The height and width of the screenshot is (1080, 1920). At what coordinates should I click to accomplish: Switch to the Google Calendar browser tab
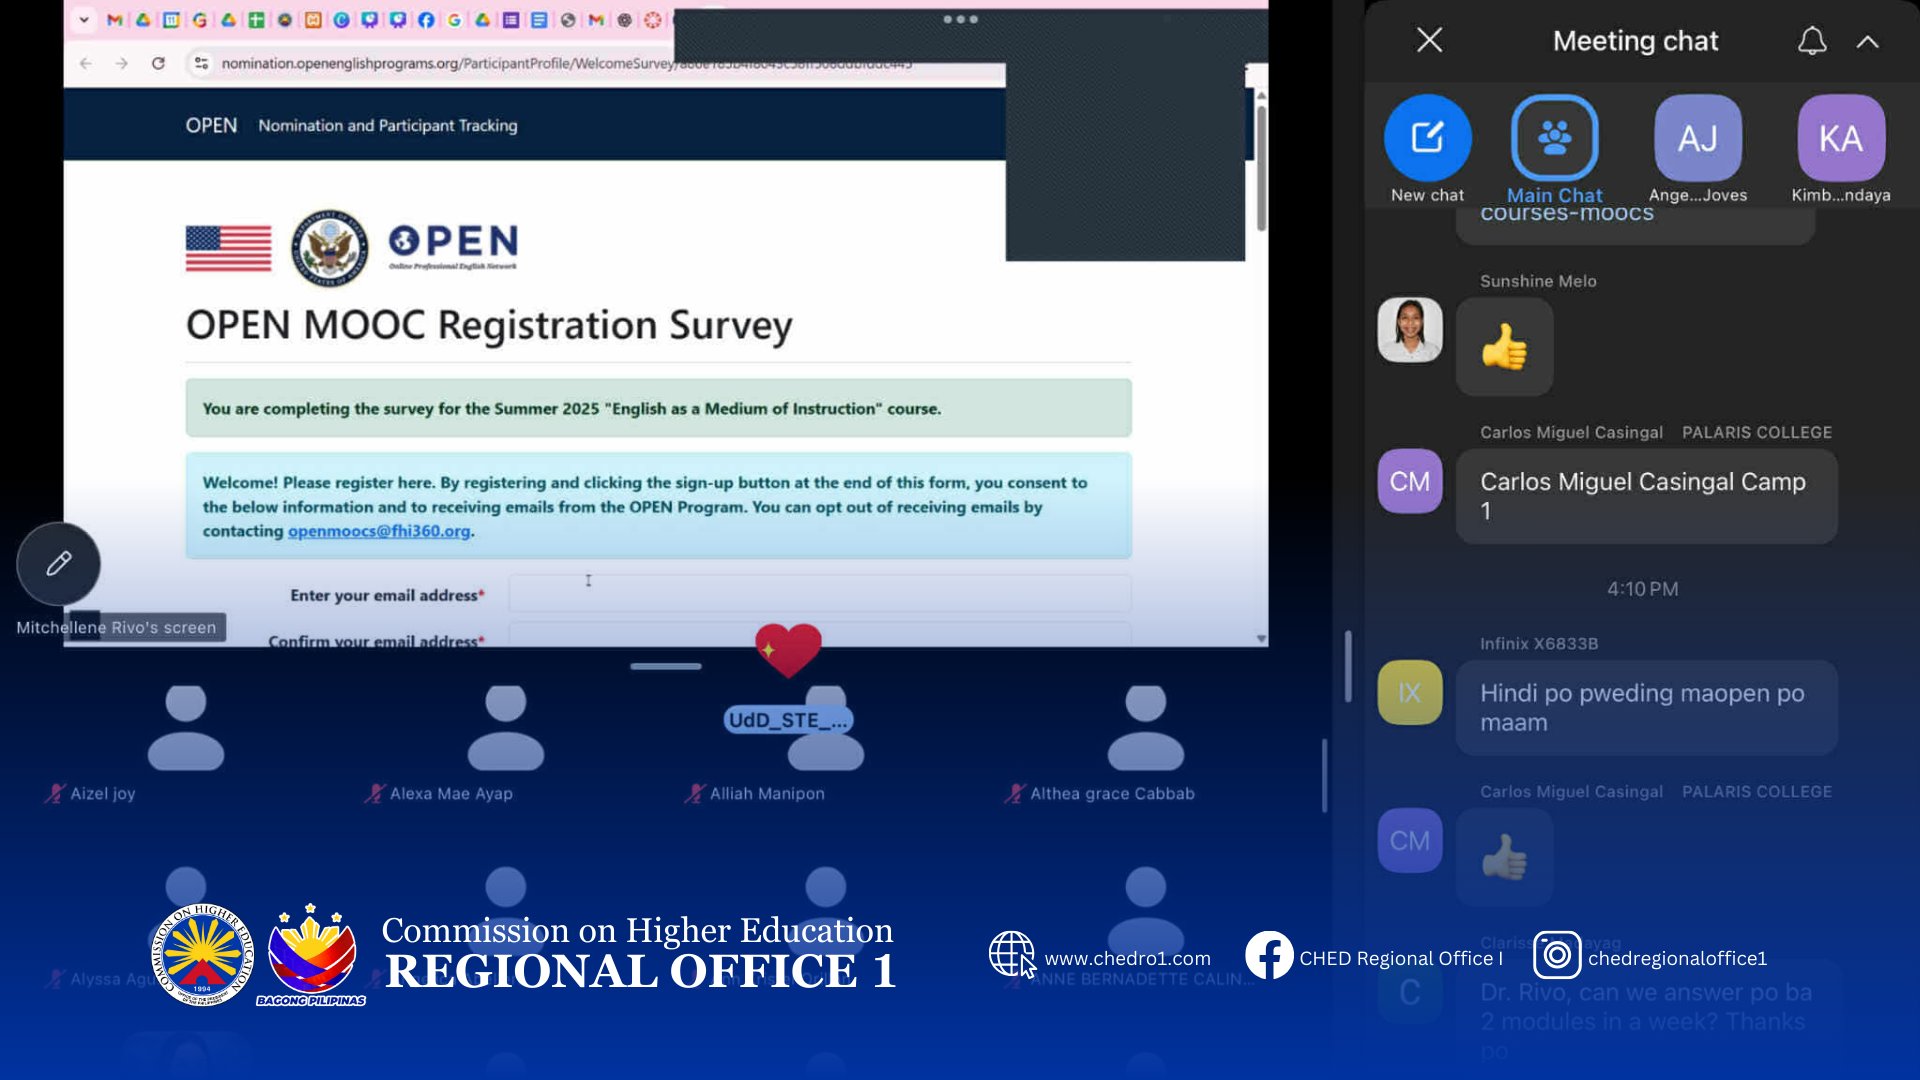tap(171, 19)
